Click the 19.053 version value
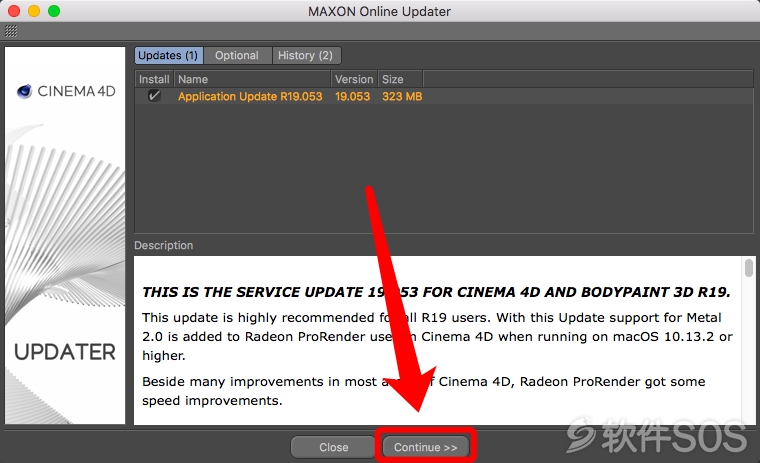This screenshot has height=463, width=760. tap(352, 96)
